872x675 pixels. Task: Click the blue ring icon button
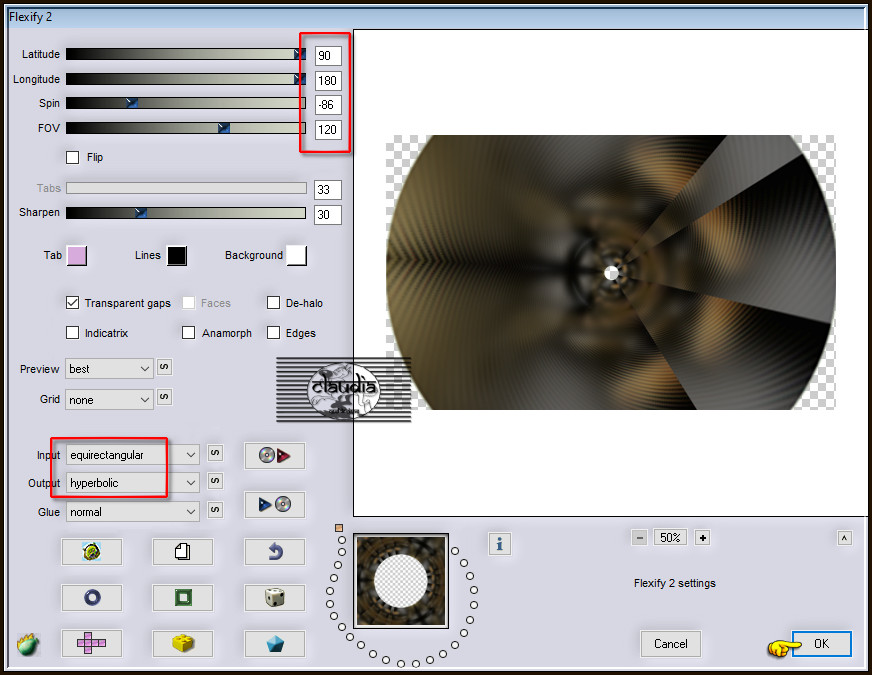pyautogui.click(x=92, y=598)
